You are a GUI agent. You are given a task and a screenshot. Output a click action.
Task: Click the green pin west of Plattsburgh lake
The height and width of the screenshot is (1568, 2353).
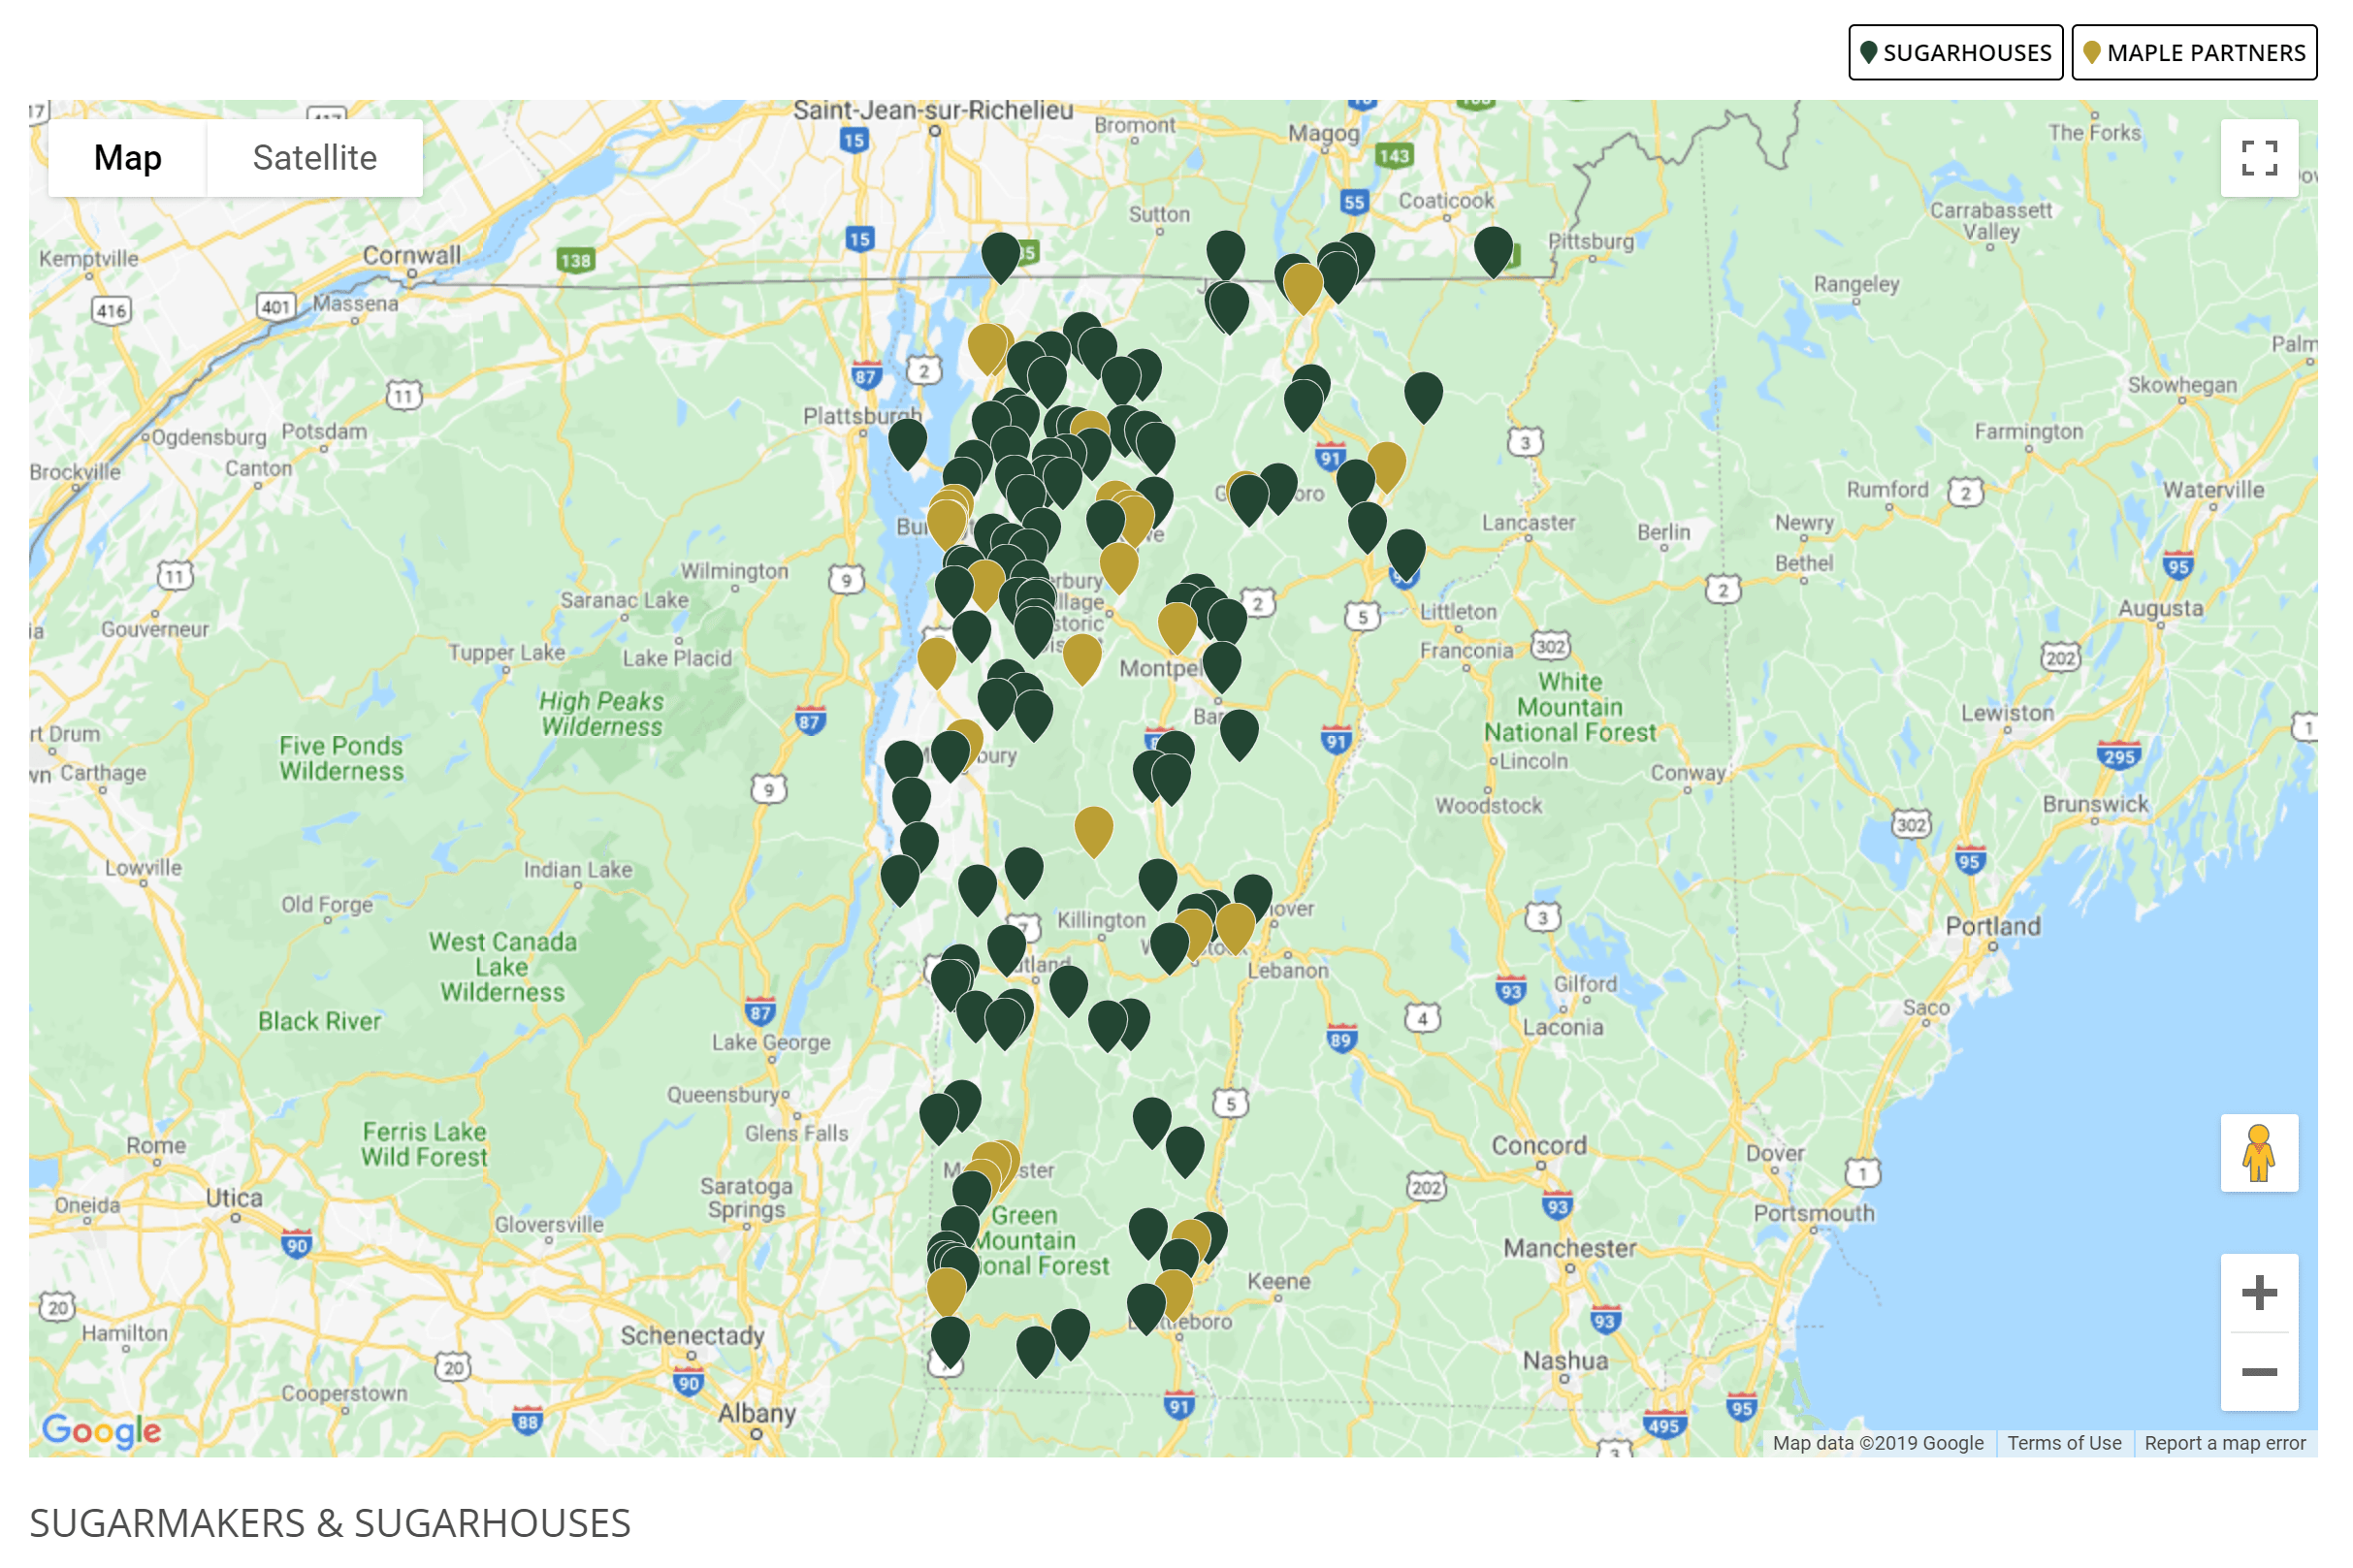pyautogui.click(x=907, y=442)
